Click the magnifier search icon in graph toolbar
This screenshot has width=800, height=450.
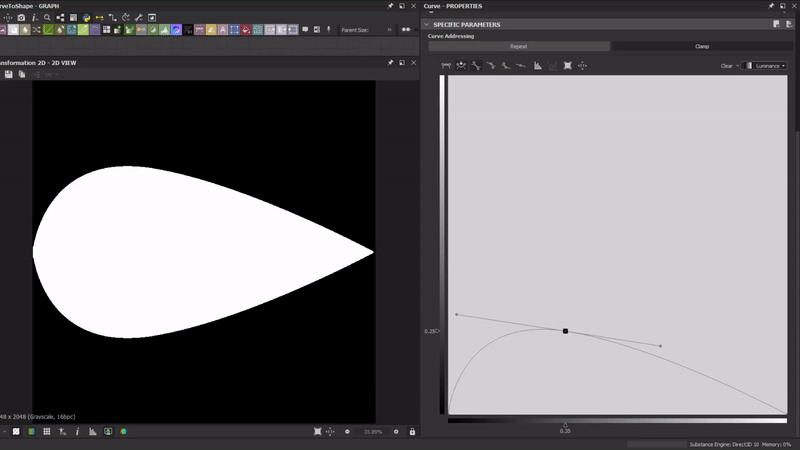tap(47, 18)
